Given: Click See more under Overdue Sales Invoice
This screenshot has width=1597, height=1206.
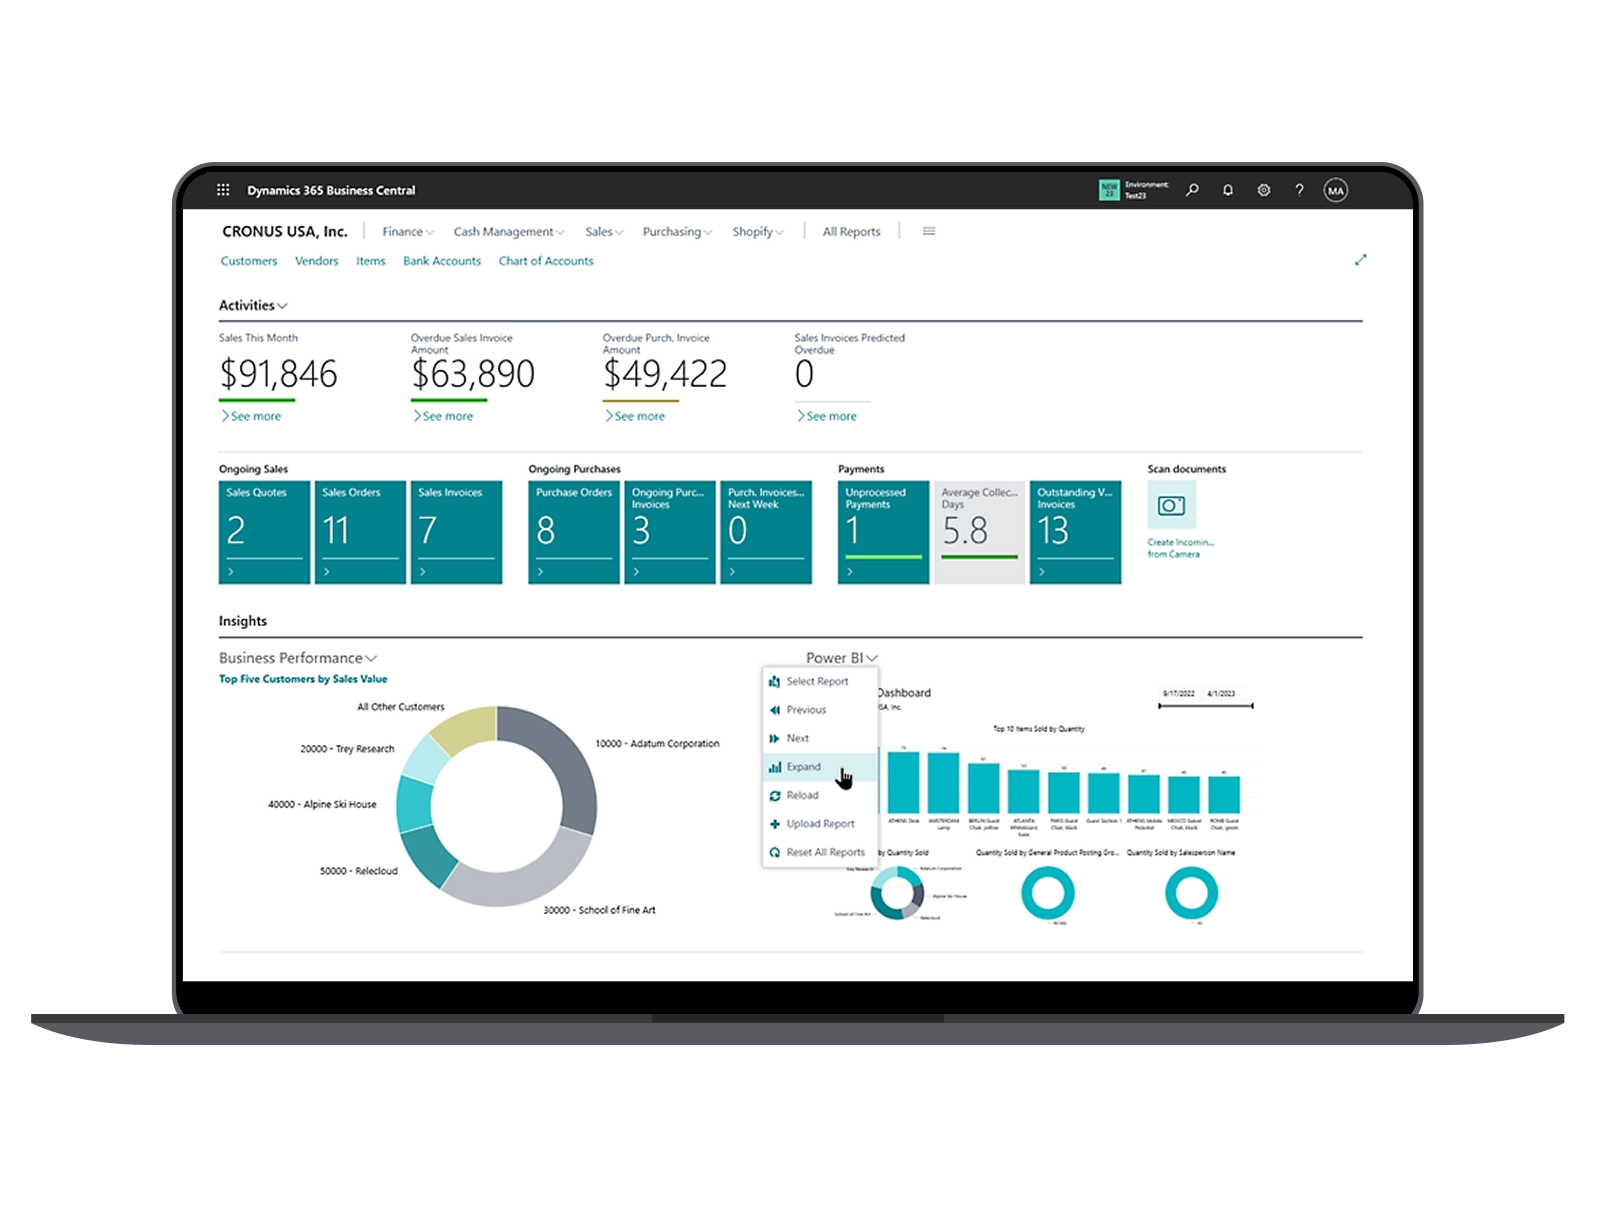Looking at the screenshot, I should [x=443, y=416].
